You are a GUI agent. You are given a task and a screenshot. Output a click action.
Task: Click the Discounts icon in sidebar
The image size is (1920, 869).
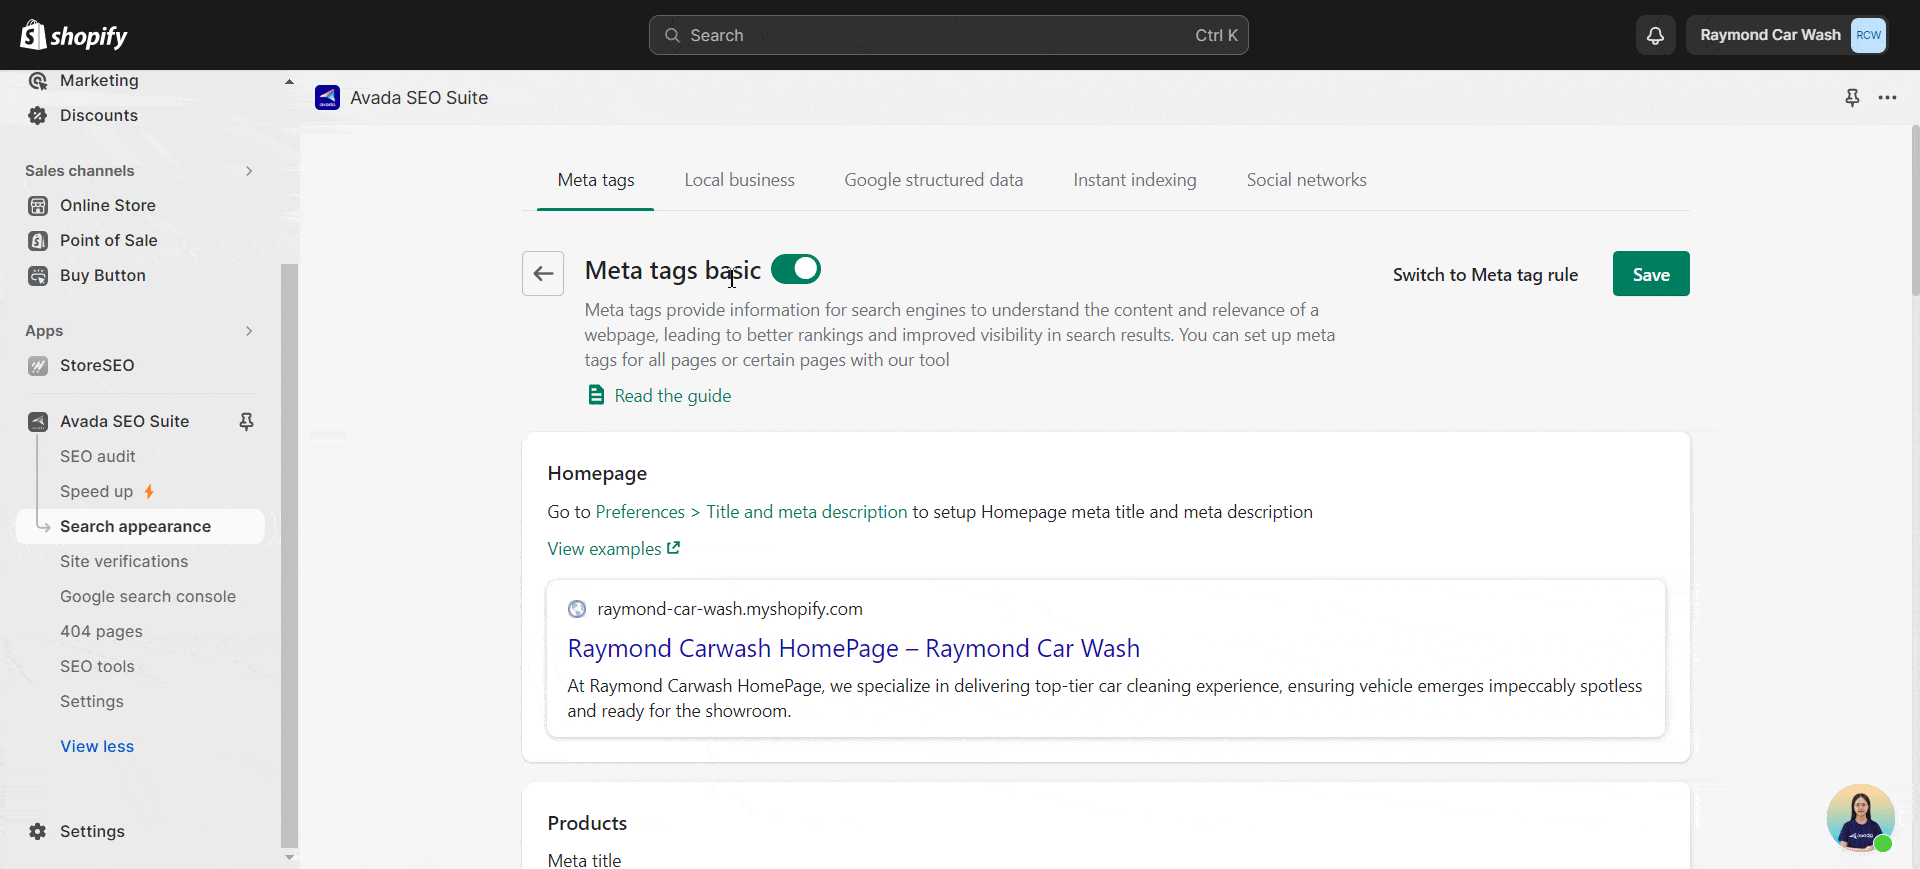(38, 115)
